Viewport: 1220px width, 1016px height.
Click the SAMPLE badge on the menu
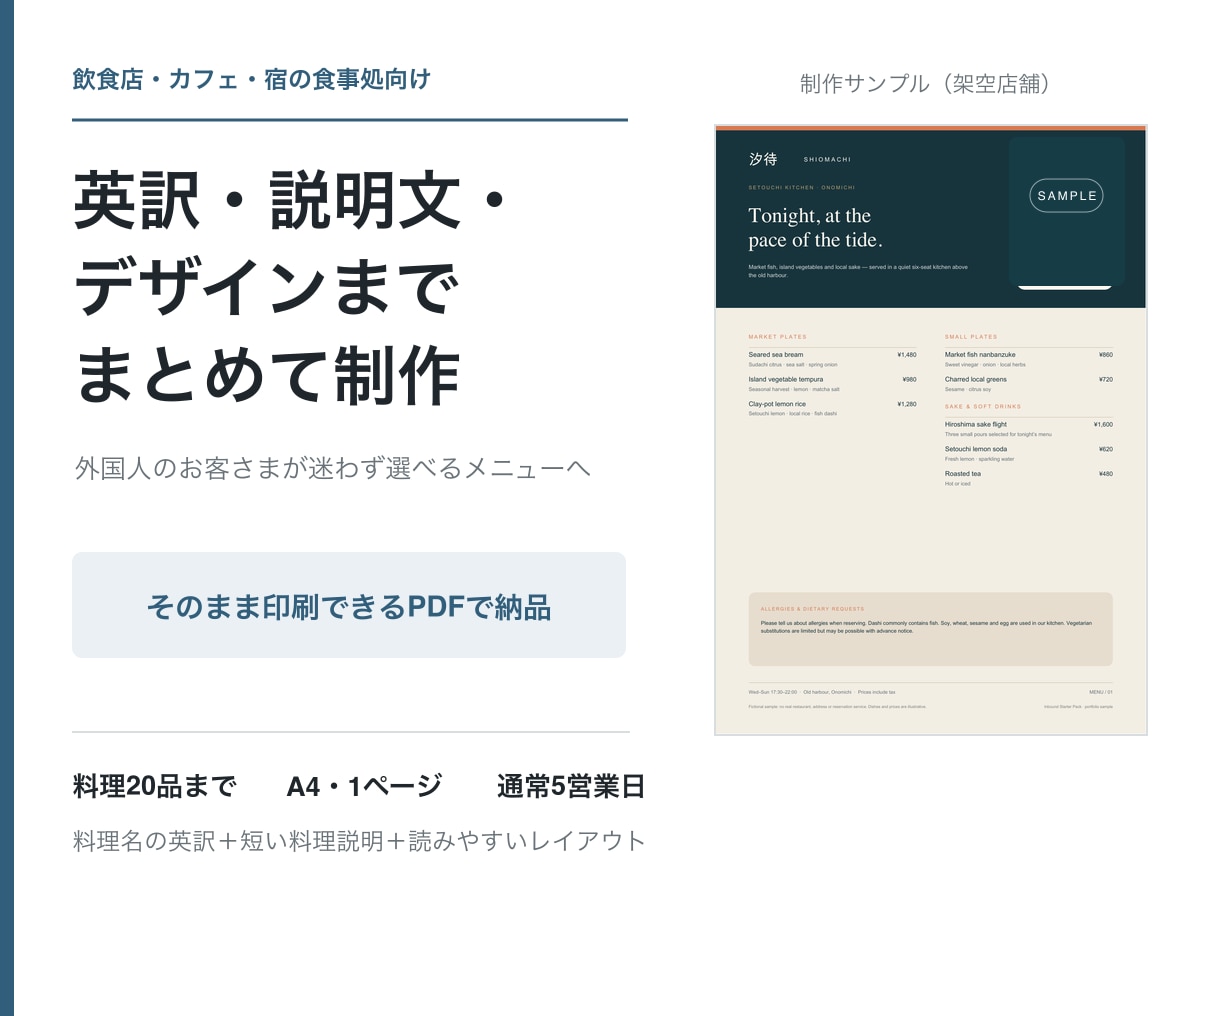1066,196
